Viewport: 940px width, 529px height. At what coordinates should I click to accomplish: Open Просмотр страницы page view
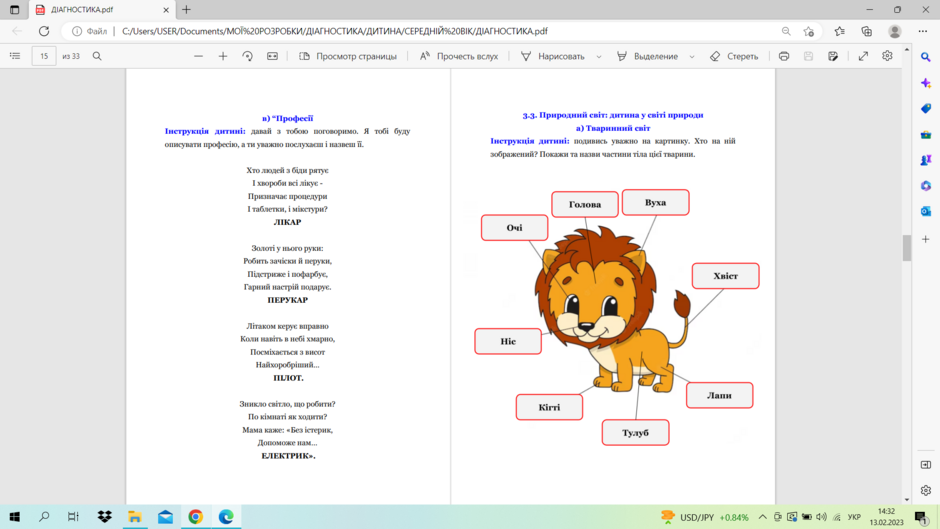click(x=348, y=56)
